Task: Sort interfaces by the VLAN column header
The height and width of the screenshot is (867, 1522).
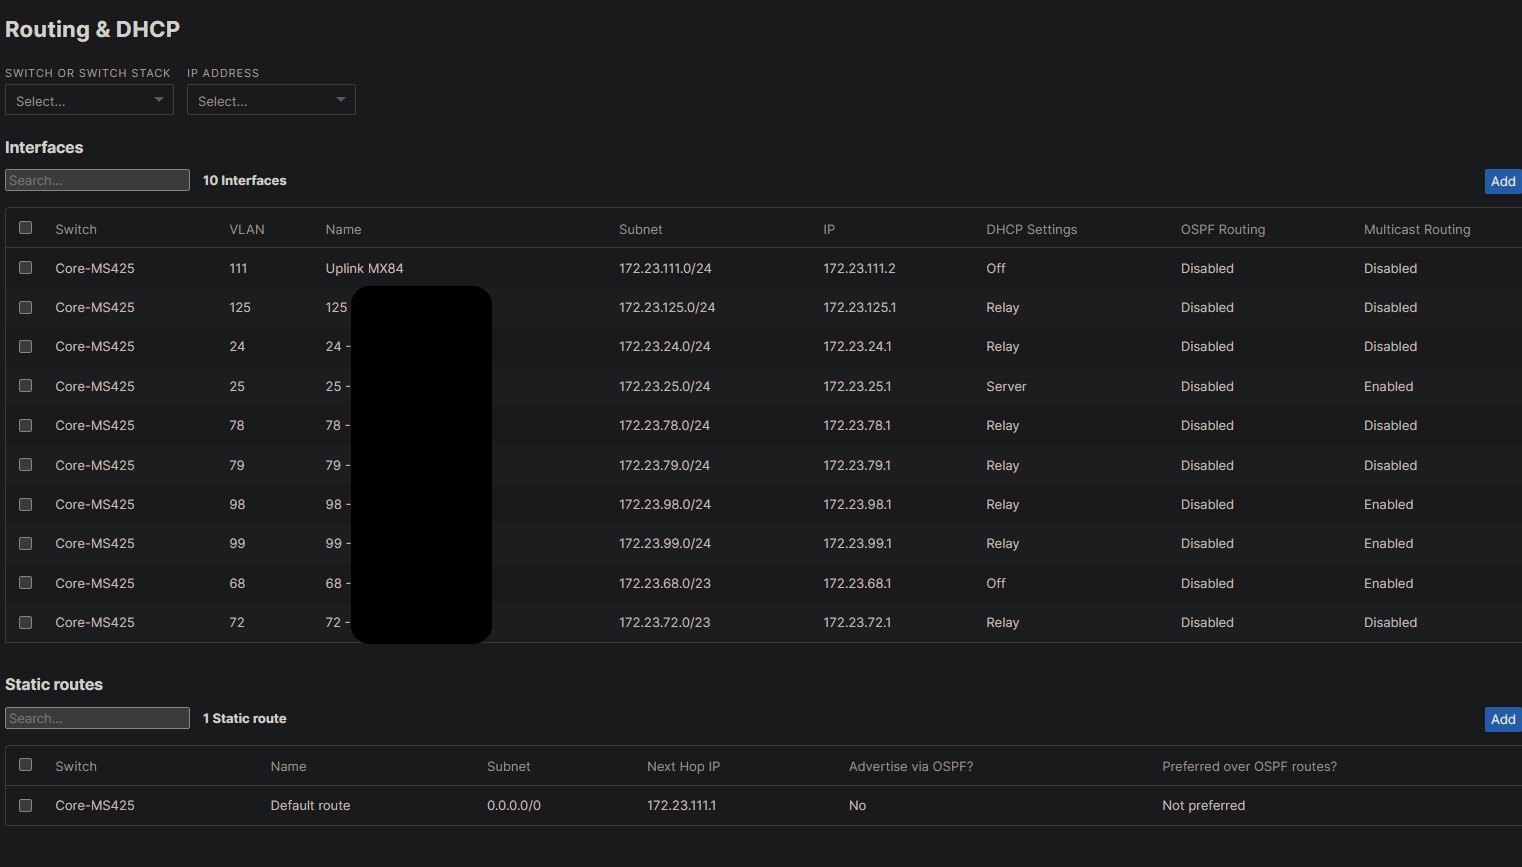Action: (x=247, y=228)
